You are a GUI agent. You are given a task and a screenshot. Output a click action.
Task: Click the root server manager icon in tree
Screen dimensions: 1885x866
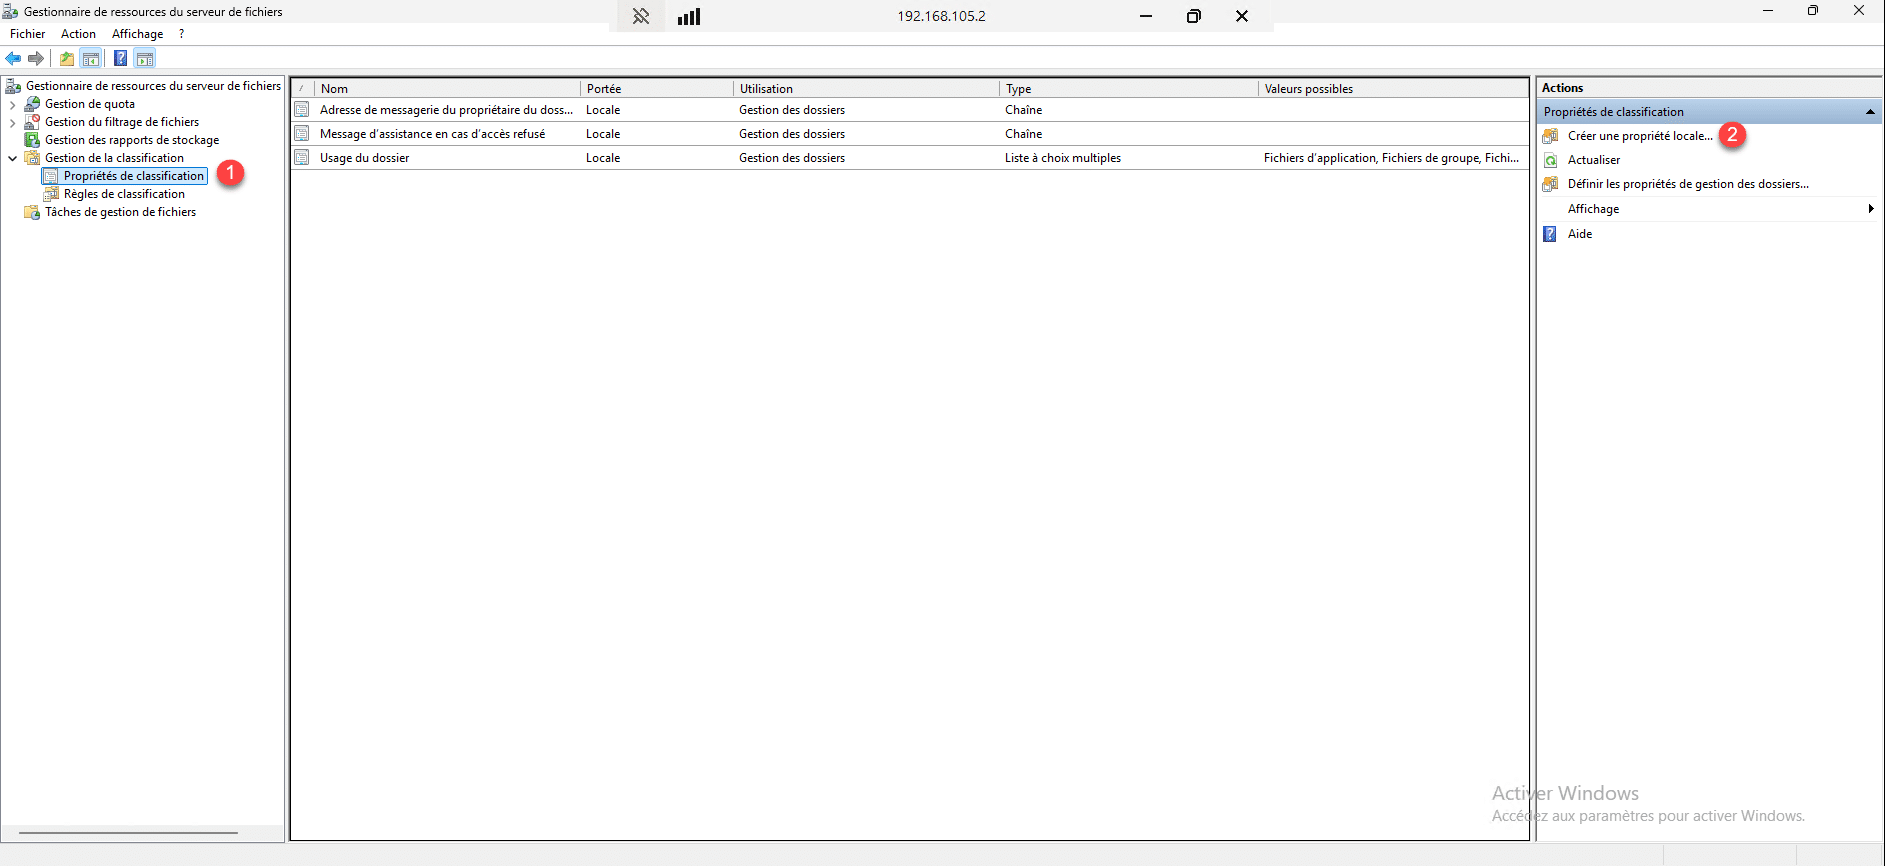(x=13, y=86)
